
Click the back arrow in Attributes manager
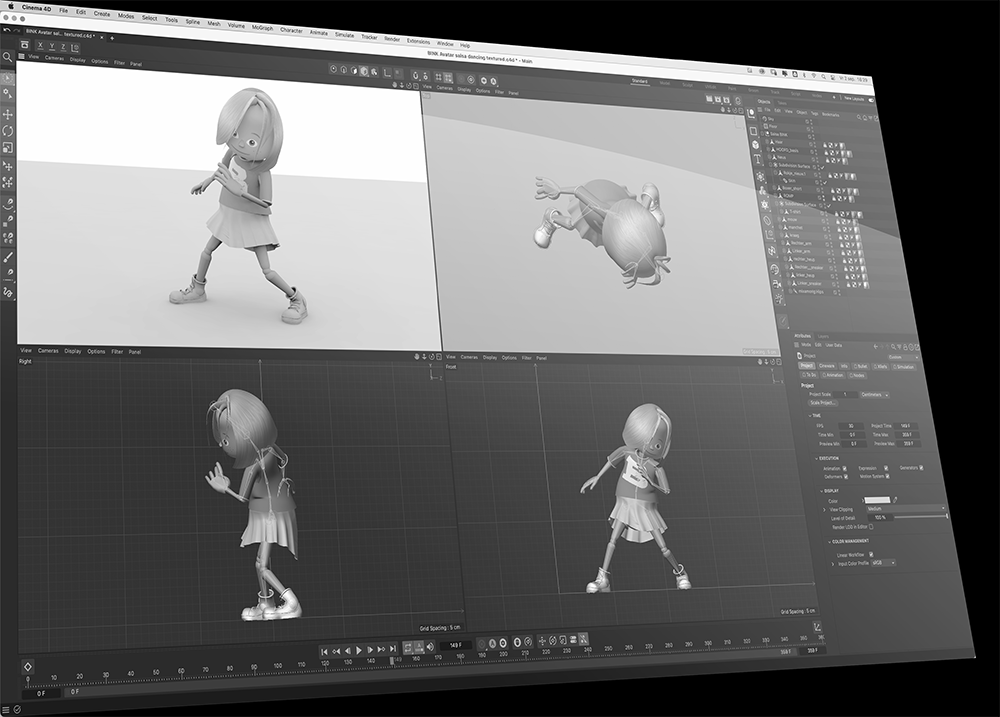coord(876,346)
